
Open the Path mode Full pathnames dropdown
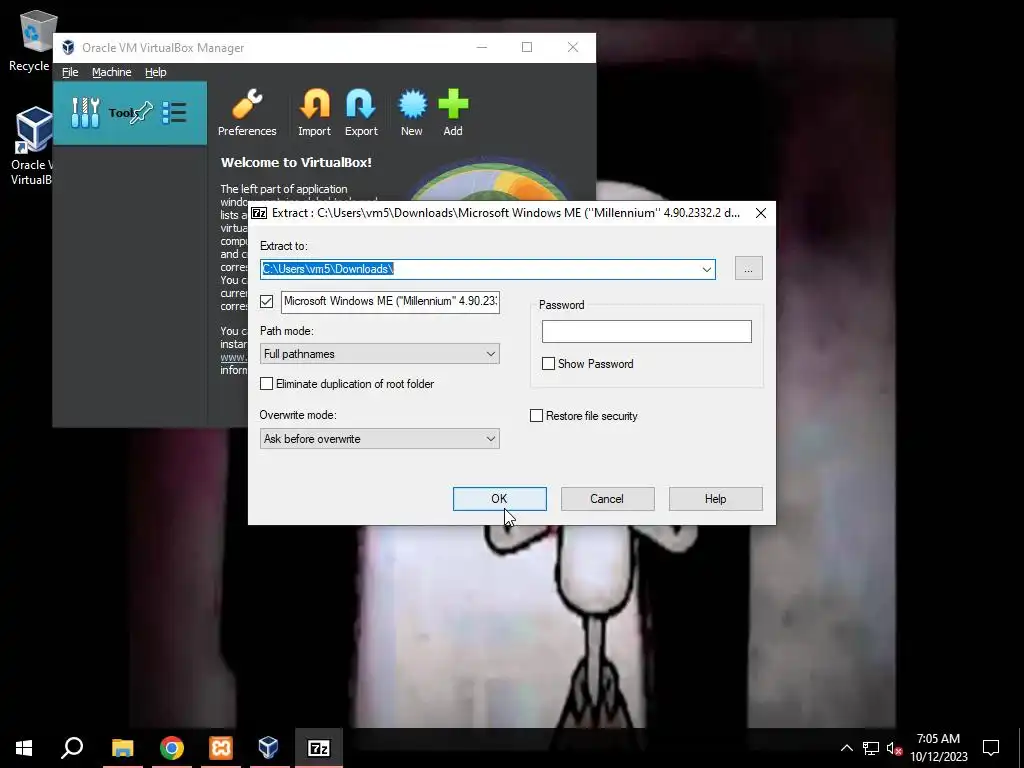pos(379,354)
